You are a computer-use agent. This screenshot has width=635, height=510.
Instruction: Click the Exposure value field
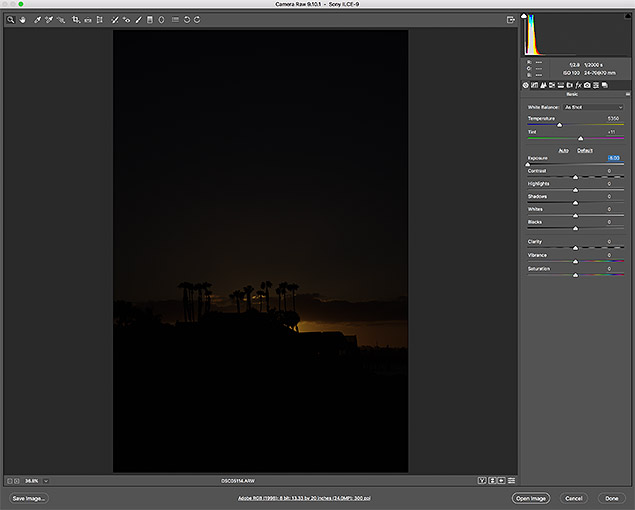613,158
